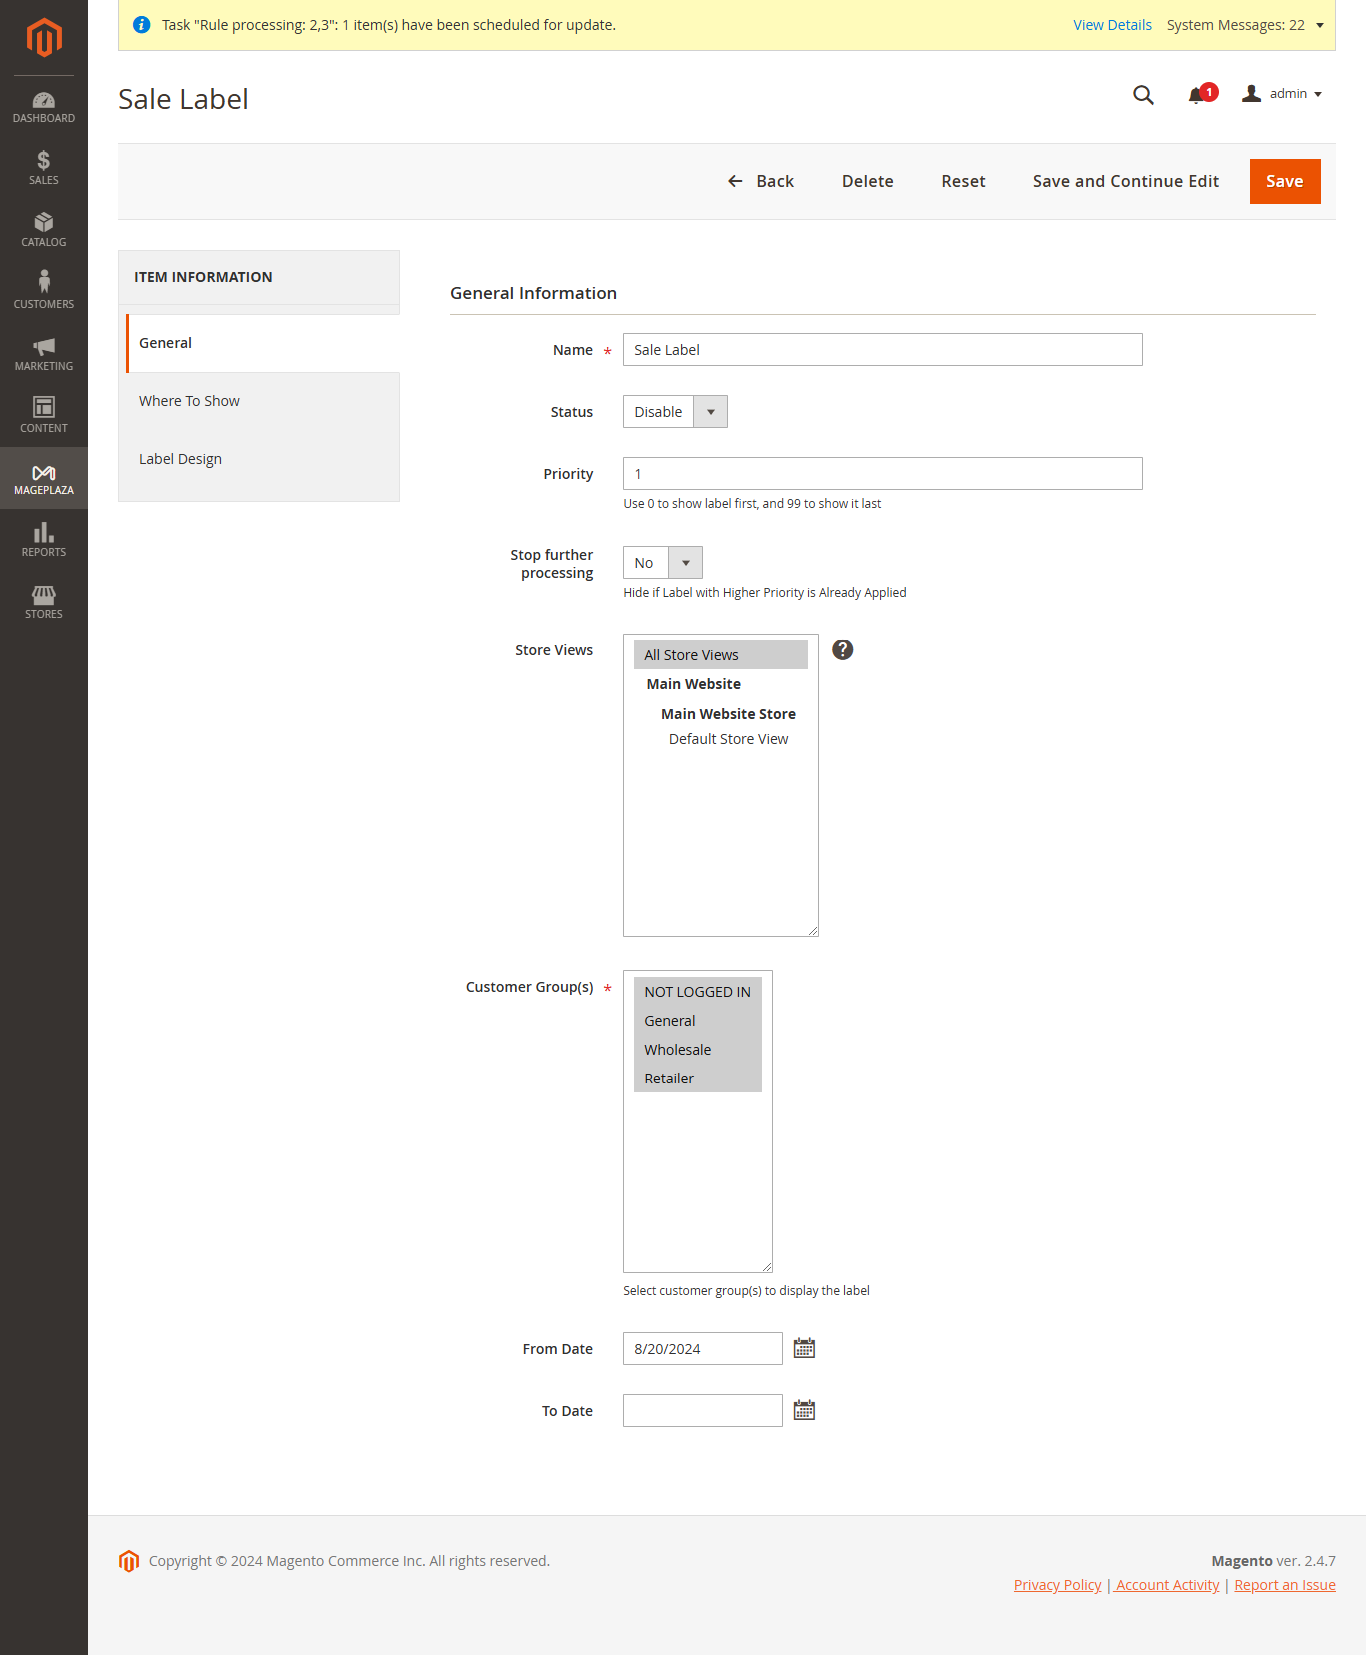Switch to the Label Design tab

(x=180, y=459)
